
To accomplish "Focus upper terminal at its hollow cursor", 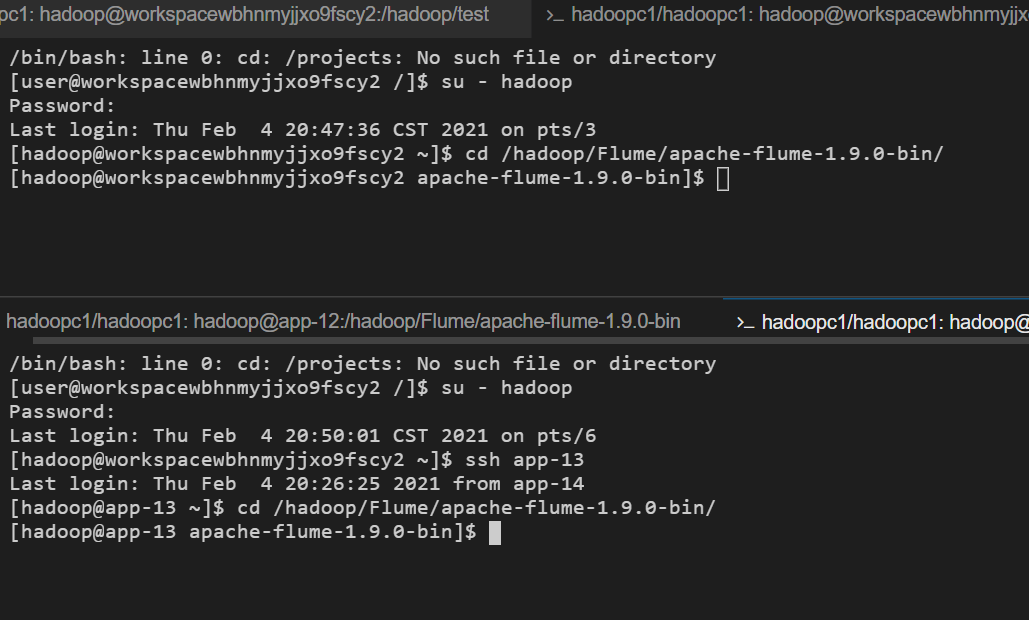I will click(x=723, y=178).
